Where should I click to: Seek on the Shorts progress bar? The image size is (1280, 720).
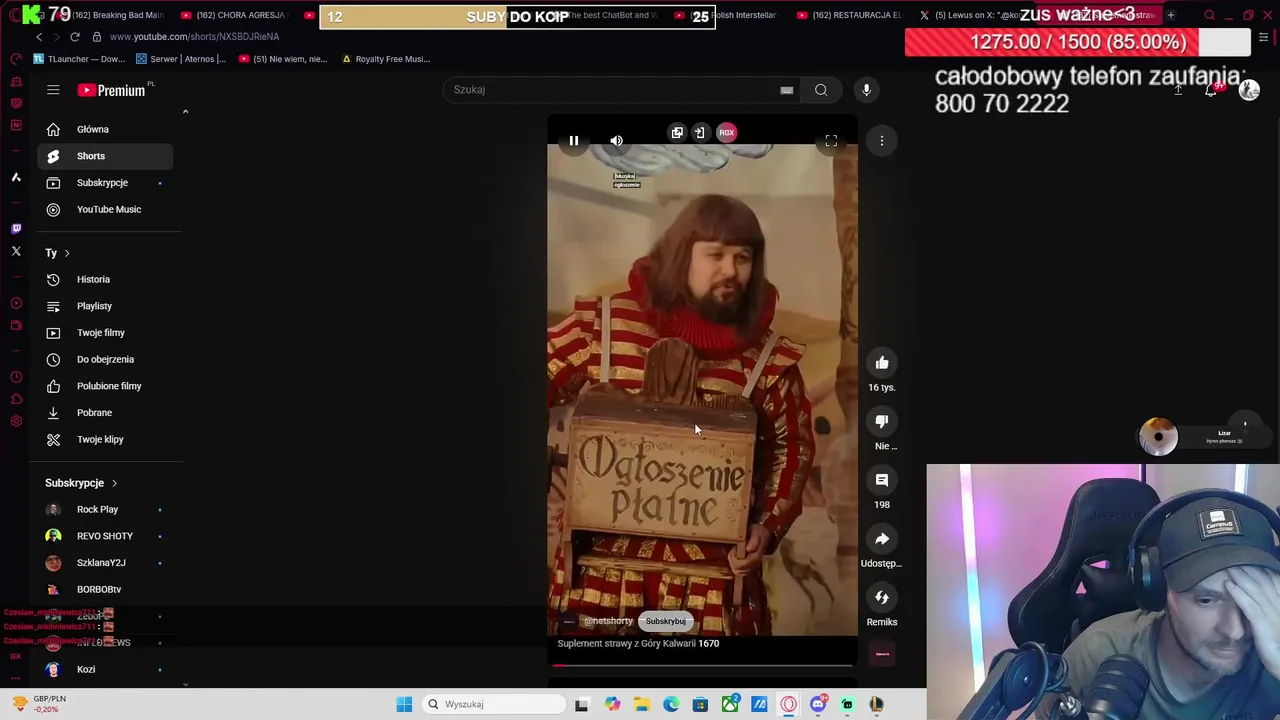(x=704, y=664)
